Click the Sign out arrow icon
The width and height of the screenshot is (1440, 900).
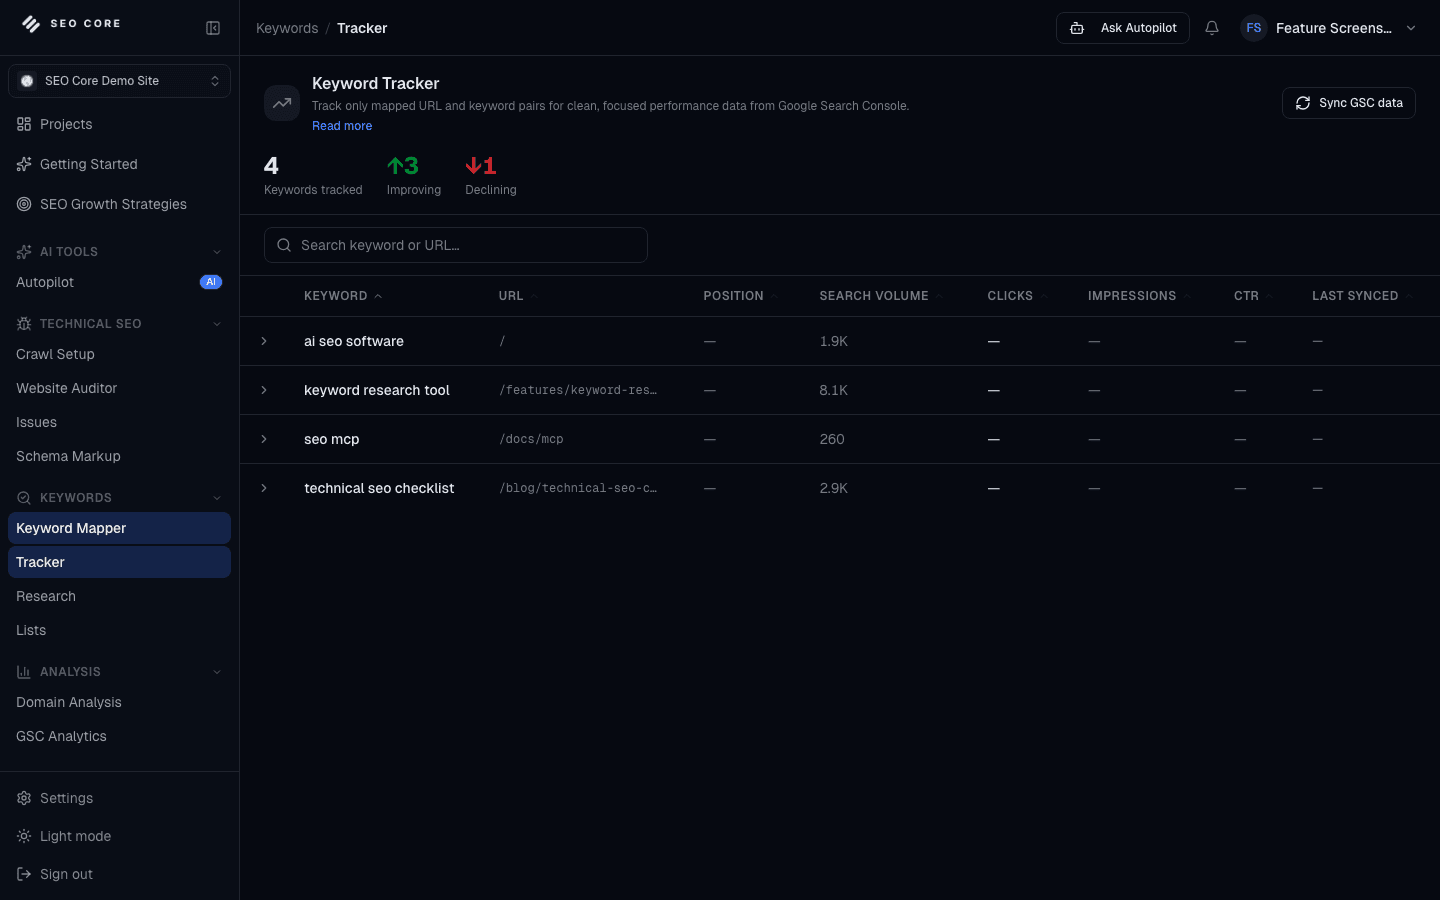(24, 874)
